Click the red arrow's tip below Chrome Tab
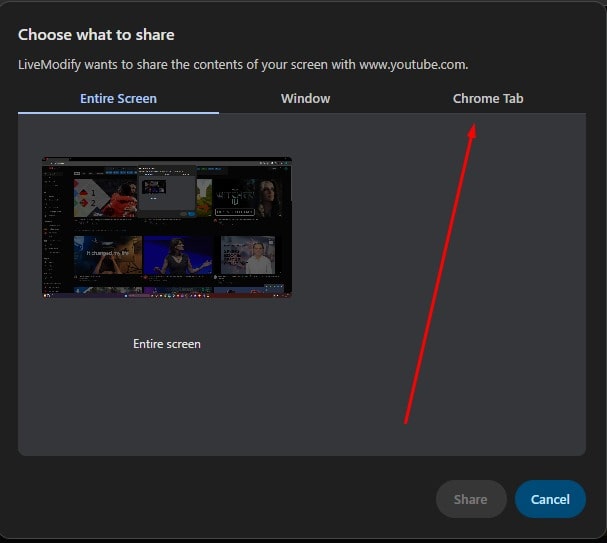The height and width of the screenshot is (543, 607). [472, 128]
